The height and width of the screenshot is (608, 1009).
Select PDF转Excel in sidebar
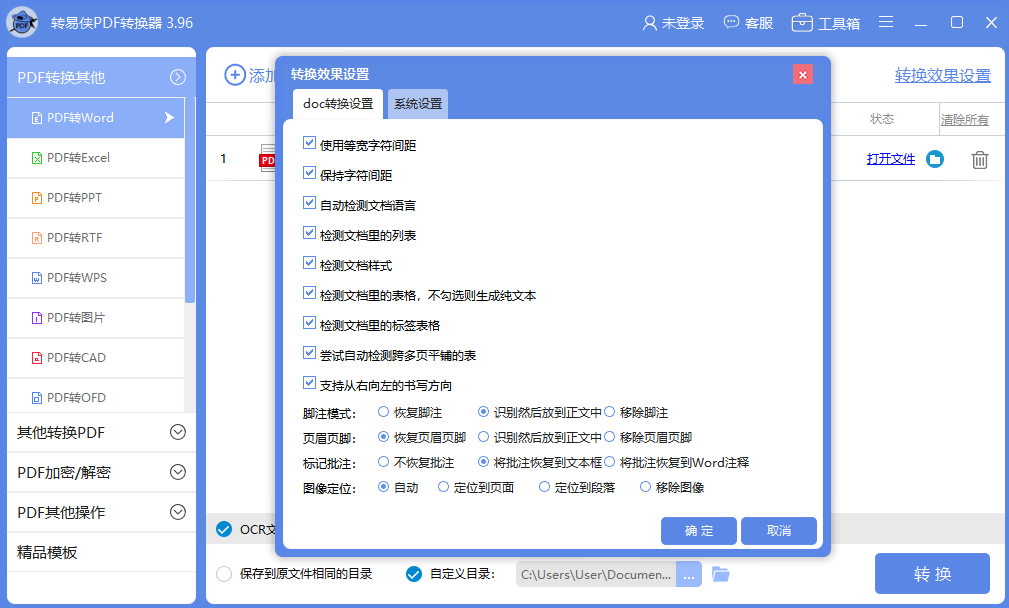pyautogui.click(x=78, y=157)
